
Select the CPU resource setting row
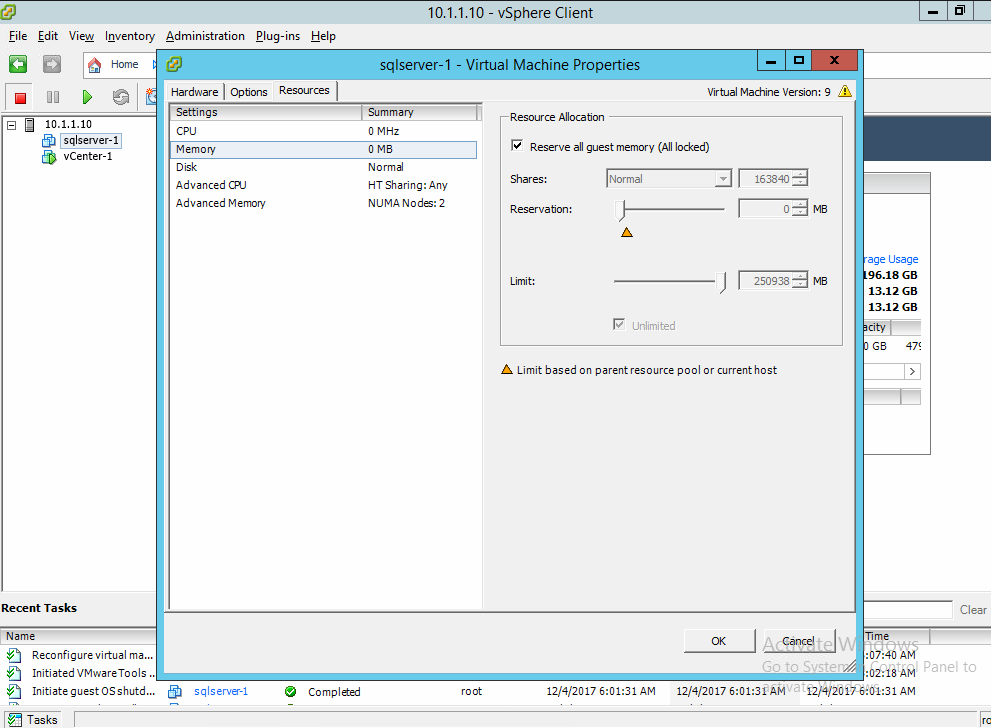point(324,131)
